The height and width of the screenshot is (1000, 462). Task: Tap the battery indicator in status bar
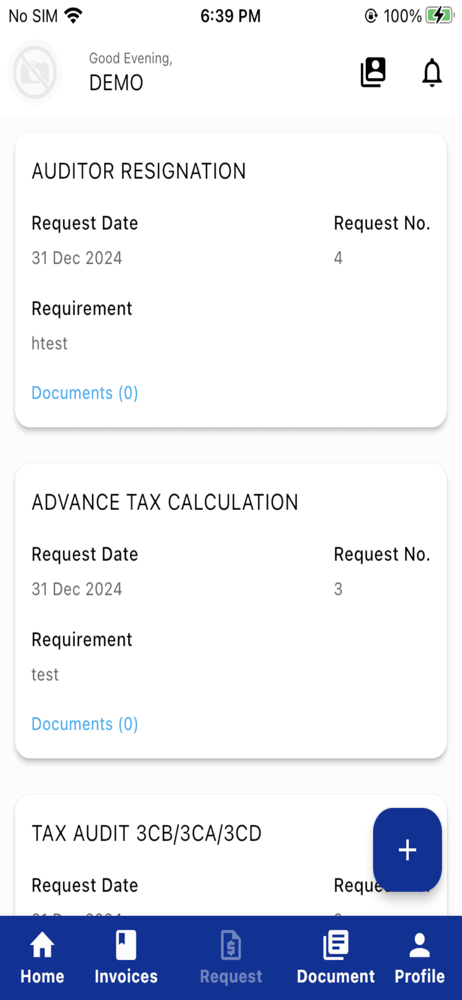pyautogui.click(x=440, y=16)
